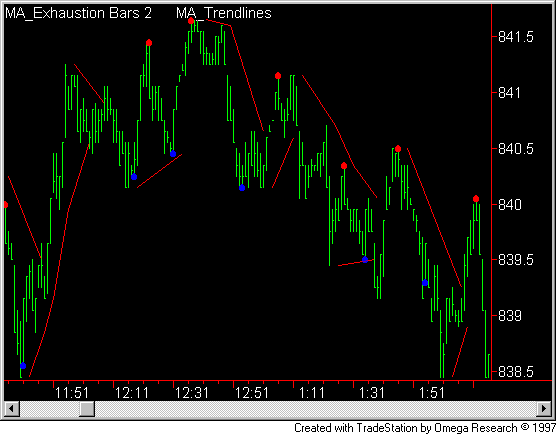Click the 840 price axis label

point(510,205)
